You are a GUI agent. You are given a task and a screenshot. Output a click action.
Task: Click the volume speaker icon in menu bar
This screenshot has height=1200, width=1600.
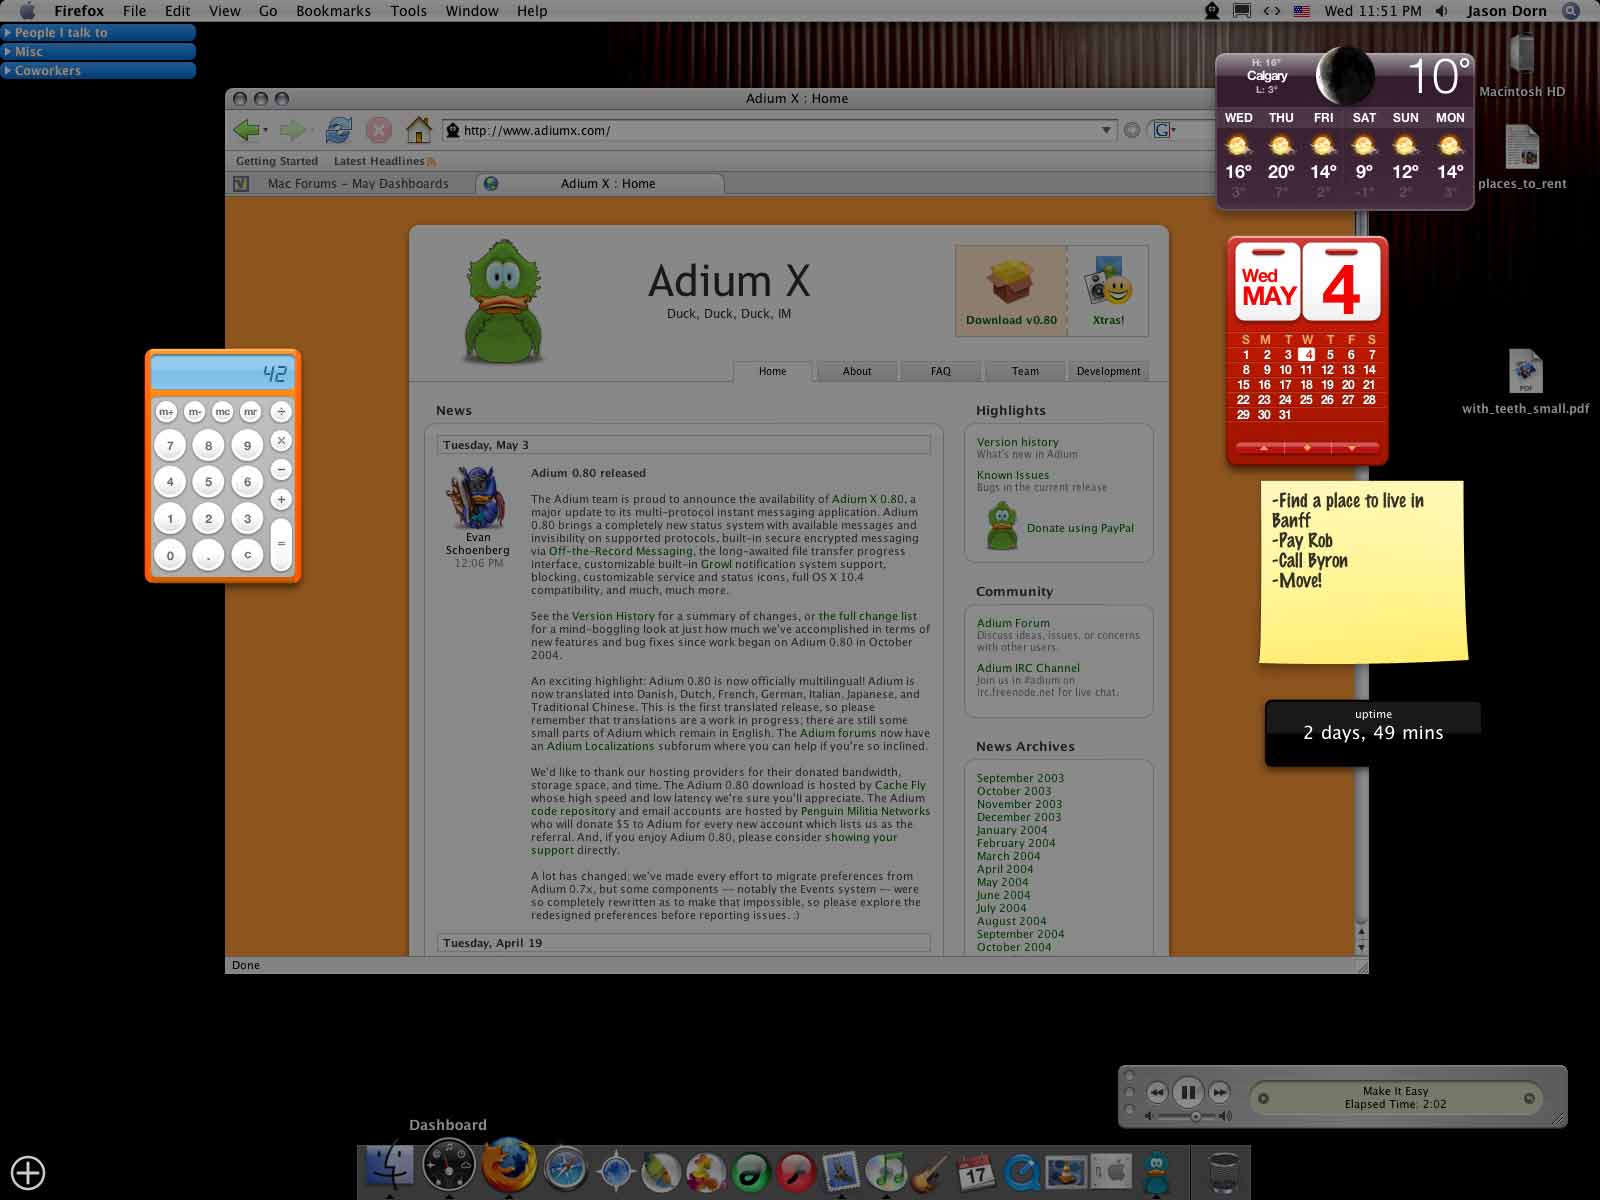click(x=1442, y=11)
